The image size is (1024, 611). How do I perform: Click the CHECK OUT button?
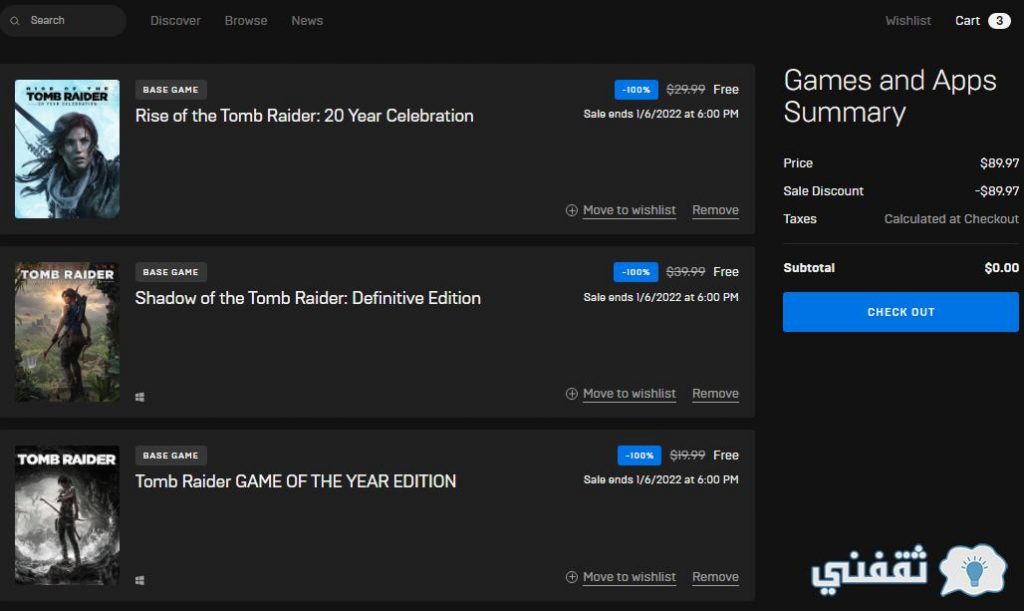[901, 312]
